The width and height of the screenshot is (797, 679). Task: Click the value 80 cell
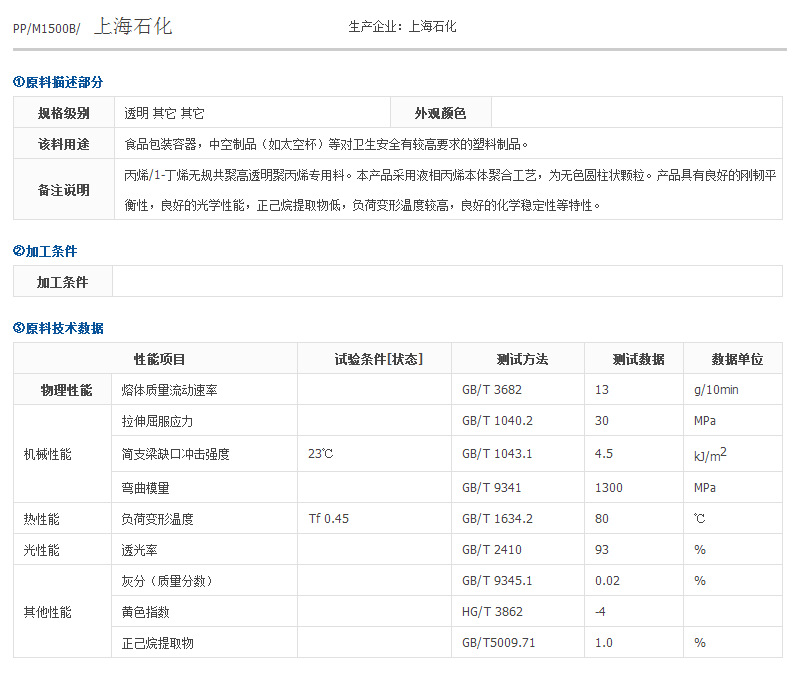tap(634, 518)
